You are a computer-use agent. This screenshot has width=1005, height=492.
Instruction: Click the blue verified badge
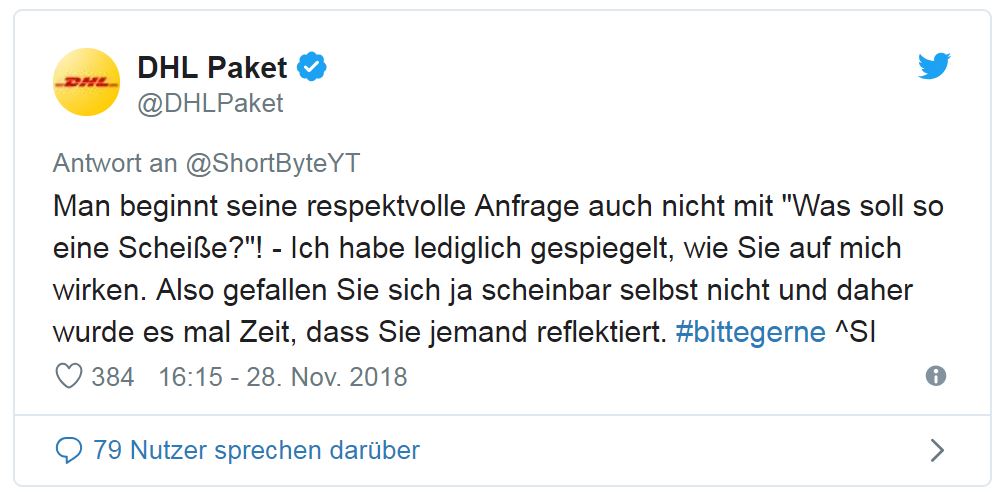tap(313, 68)
